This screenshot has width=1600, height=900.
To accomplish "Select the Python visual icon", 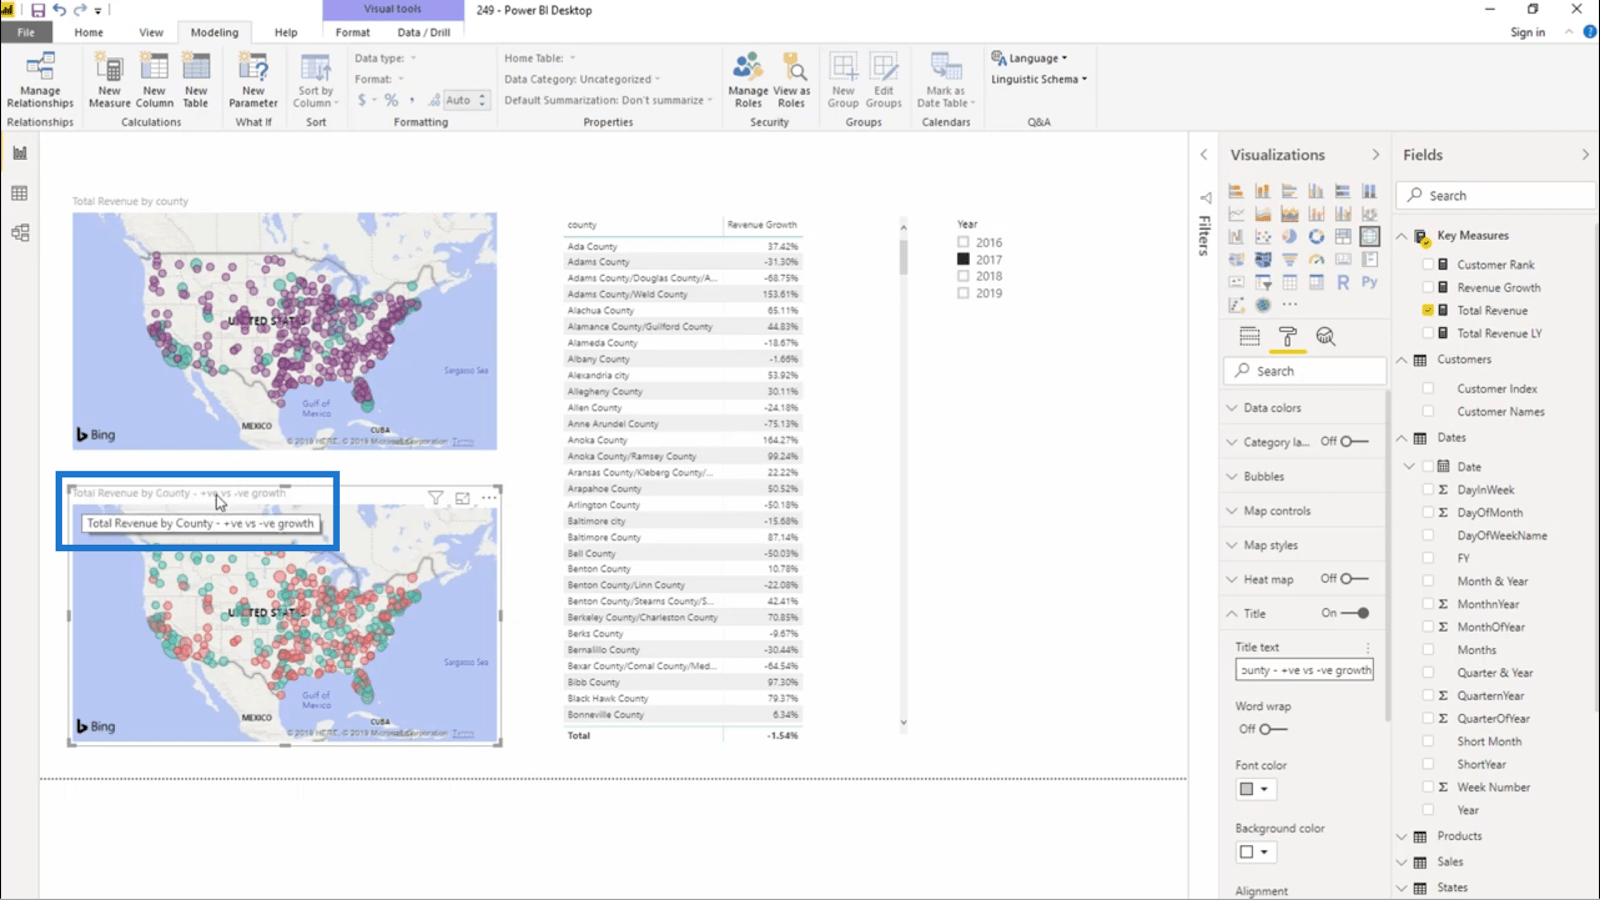I will 1369,282.
